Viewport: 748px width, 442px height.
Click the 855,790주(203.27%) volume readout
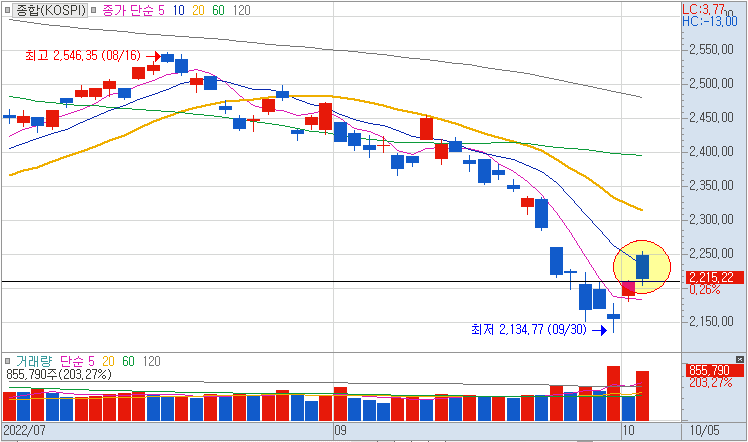tap(59, 374)
